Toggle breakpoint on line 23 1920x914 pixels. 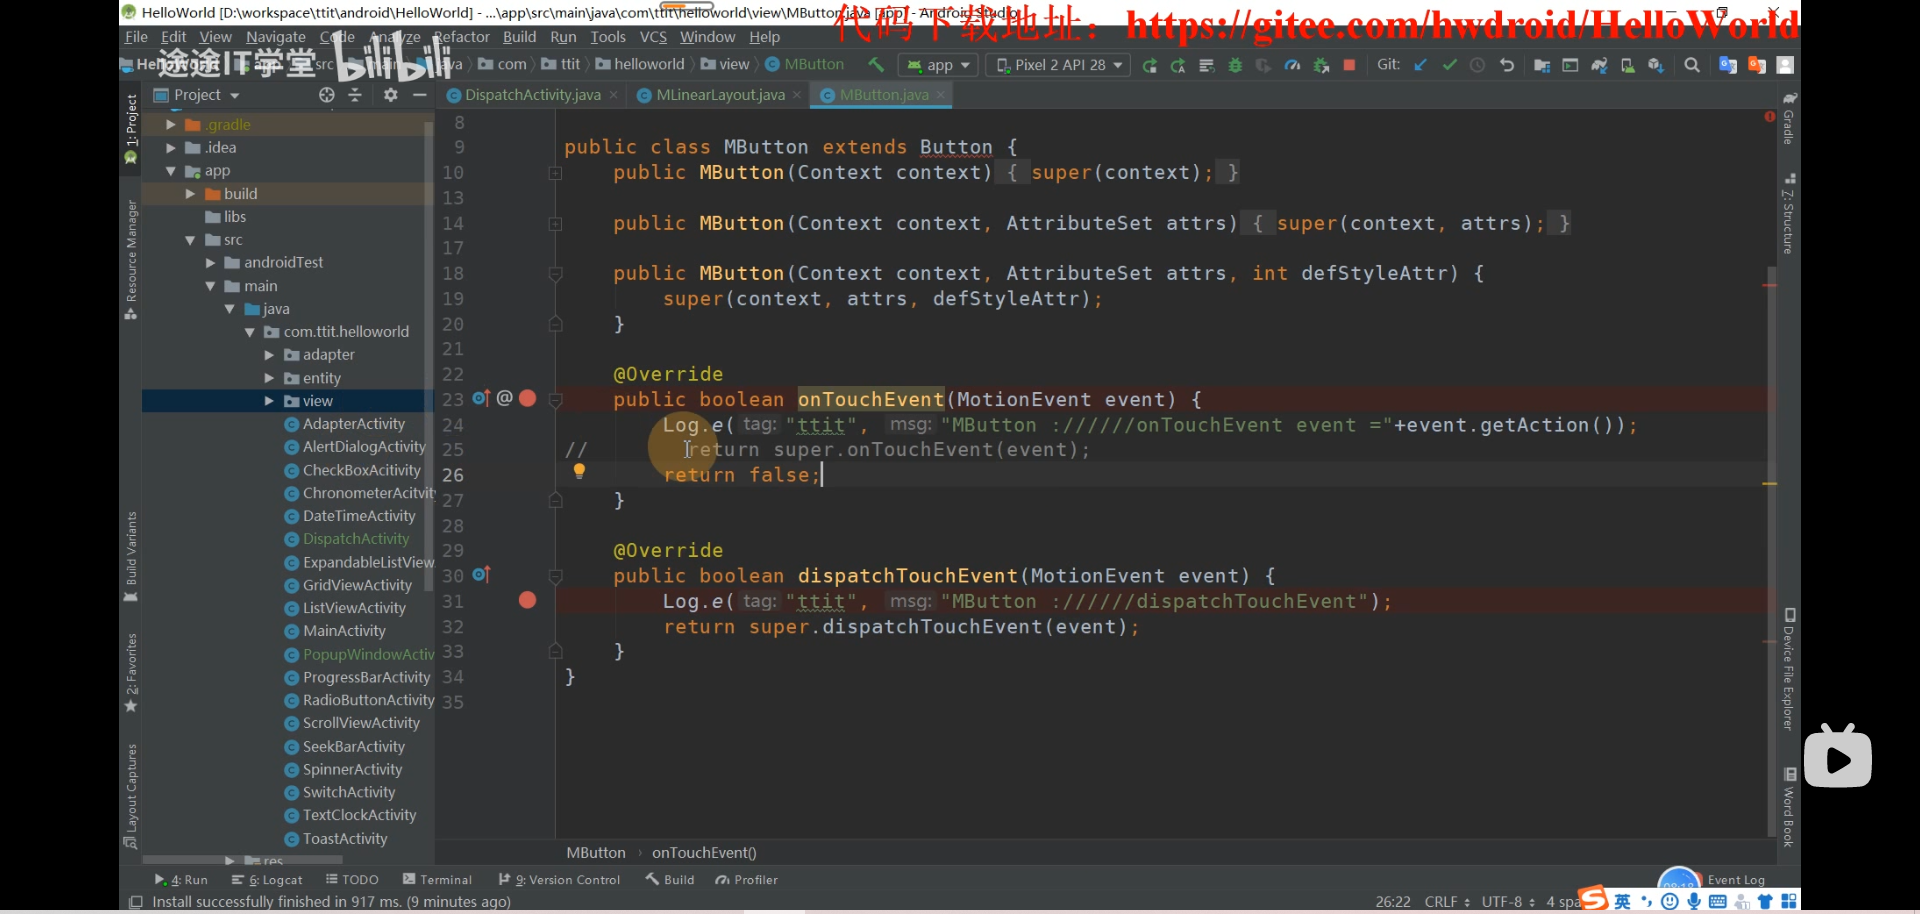coord(528,399)
